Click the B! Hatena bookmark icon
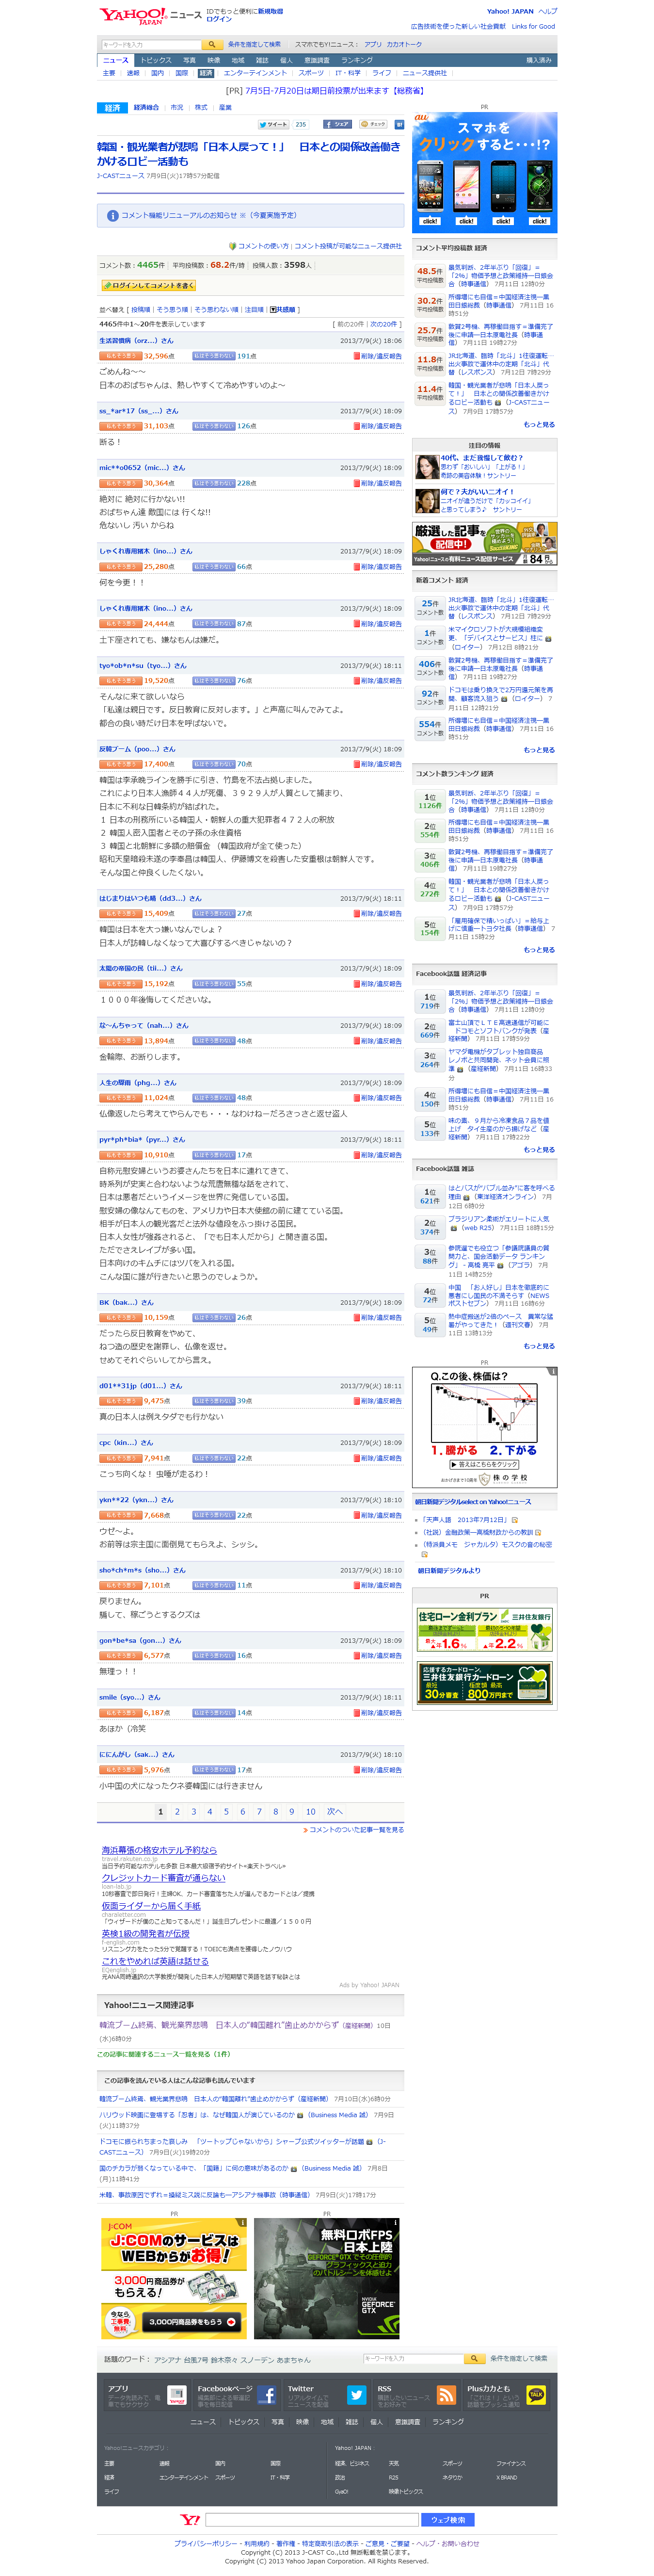The height and width of the screenshot is (2576, 654). (399, 124)
